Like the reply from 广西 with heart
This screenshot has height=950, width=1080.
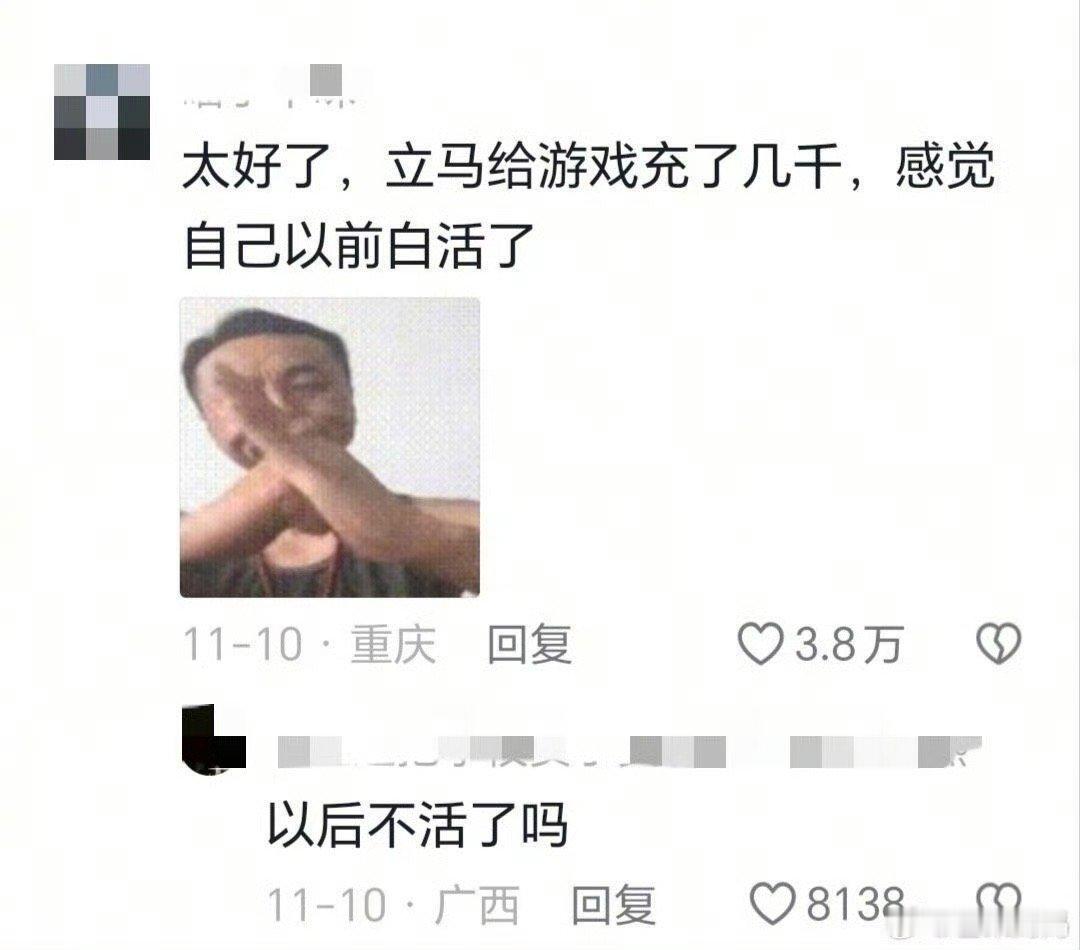pyautogui.click(x=773, y=904)
